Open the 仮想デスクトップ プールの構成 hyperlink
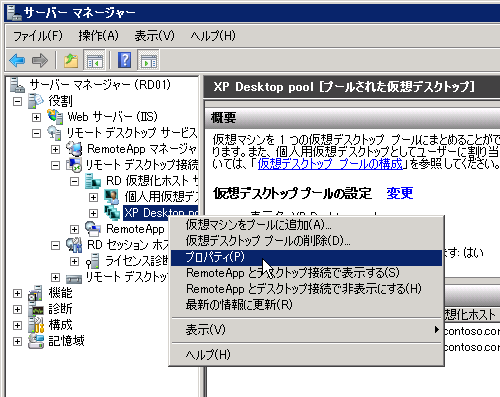 (x=330, y=164)
